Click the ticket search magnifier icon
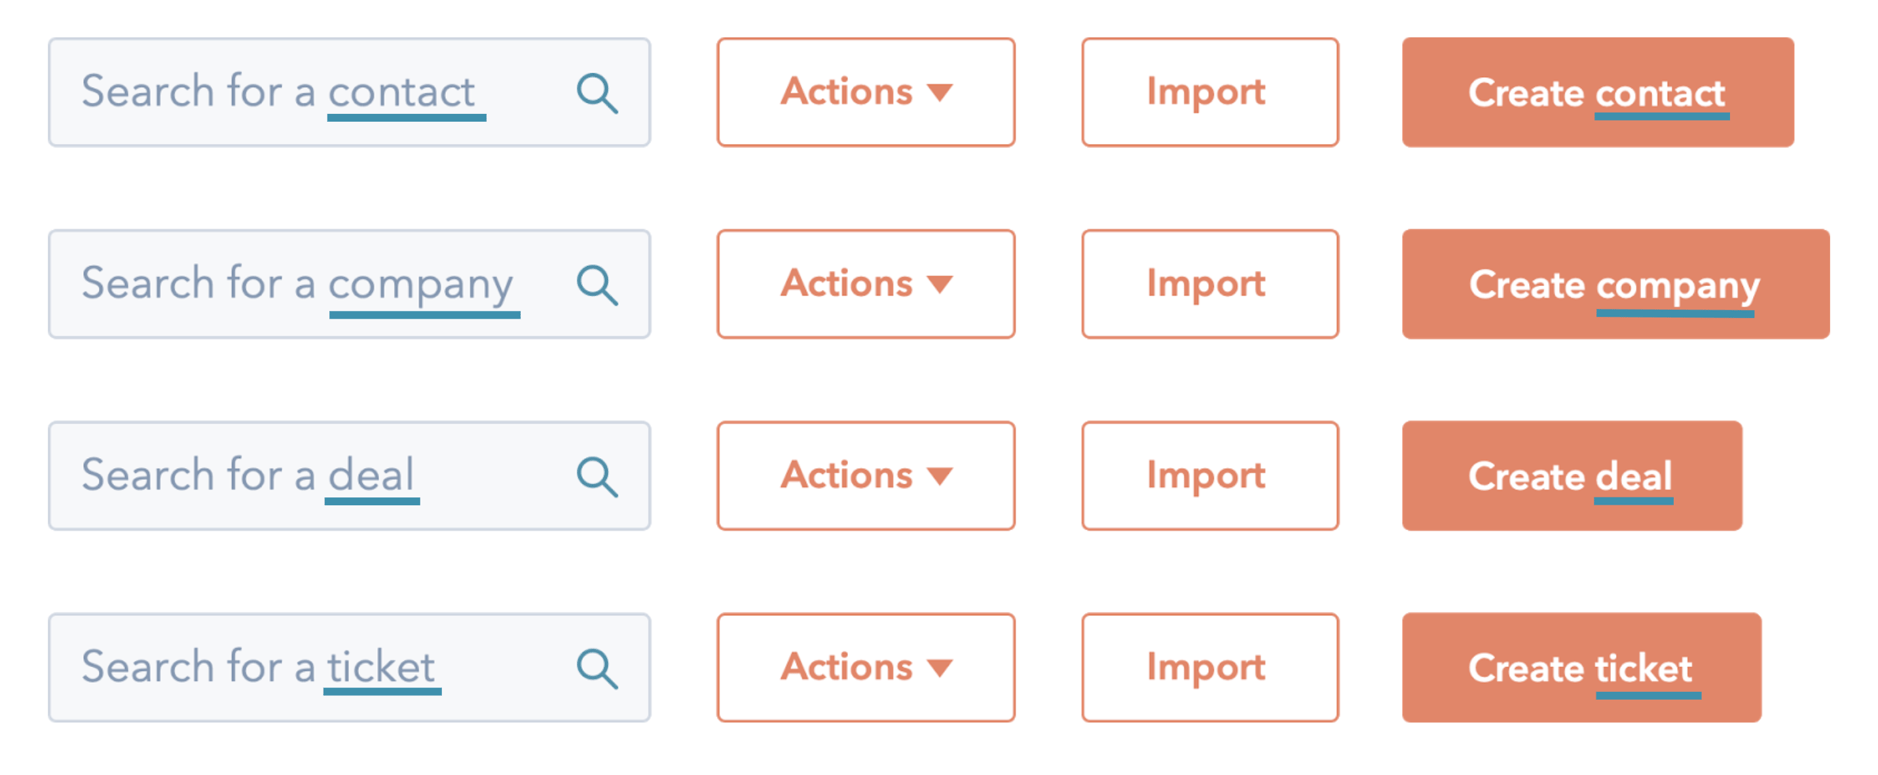This screenshot has height=775, width=1878. (x=597, y=667)
